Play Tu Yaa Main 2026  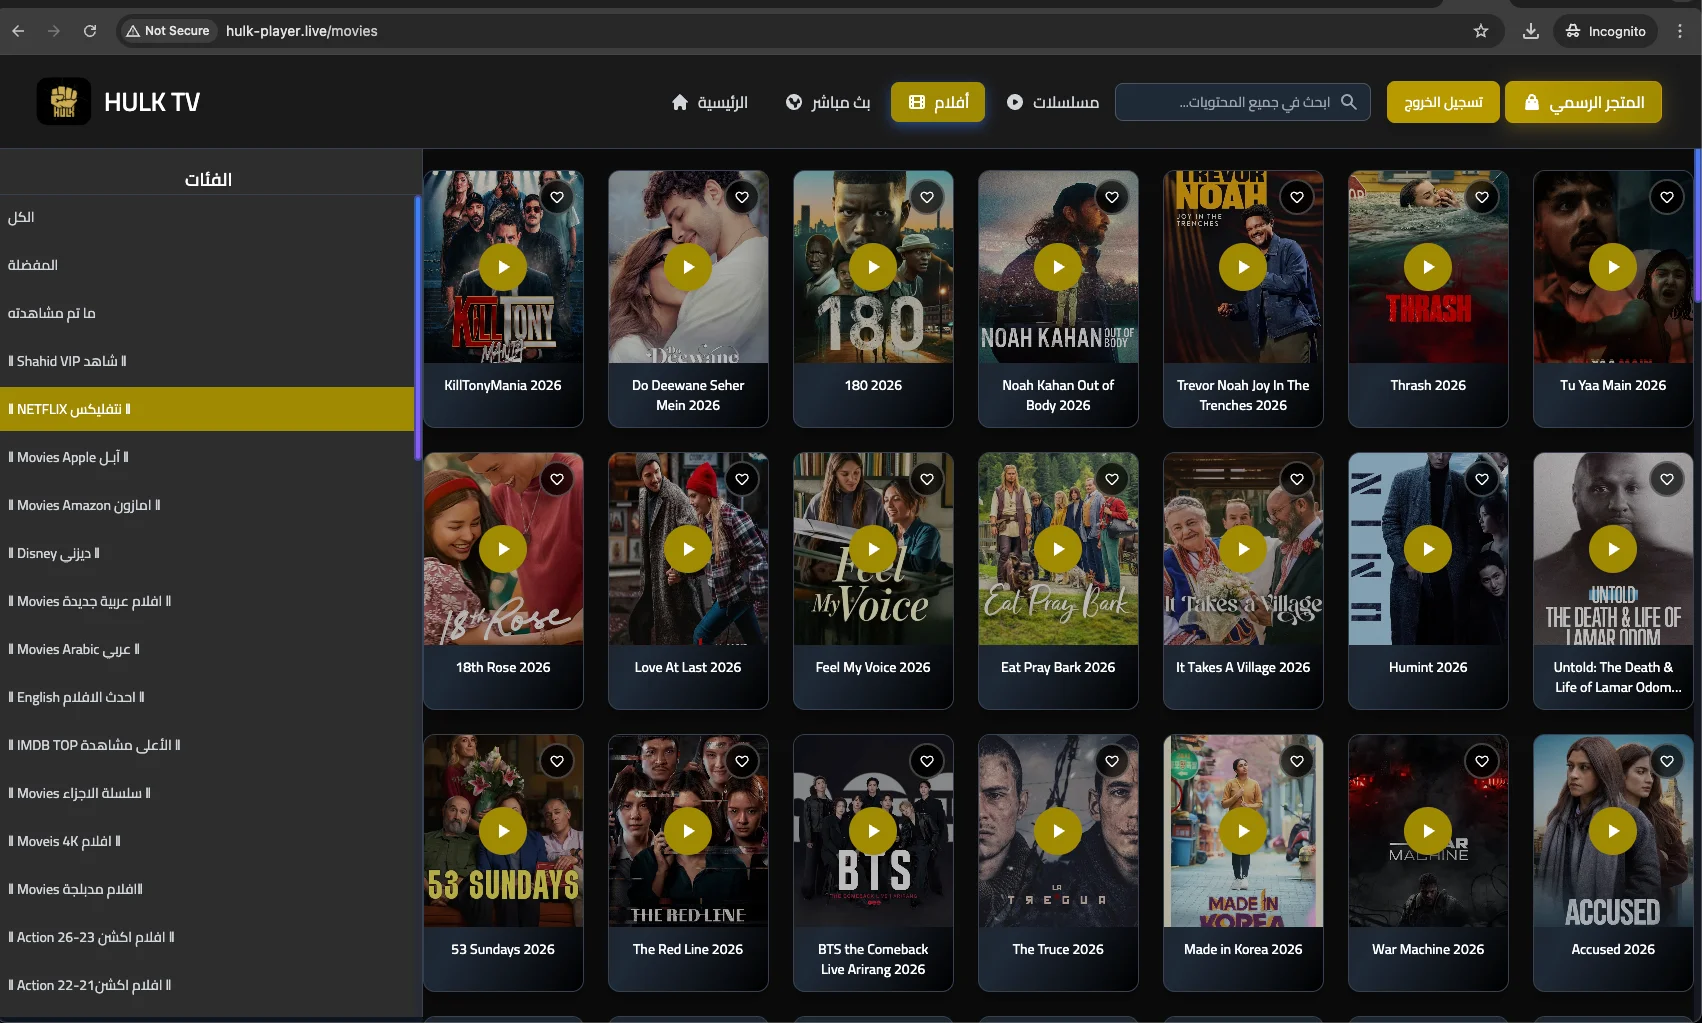pyautogui.click(x=1613, y=267)
